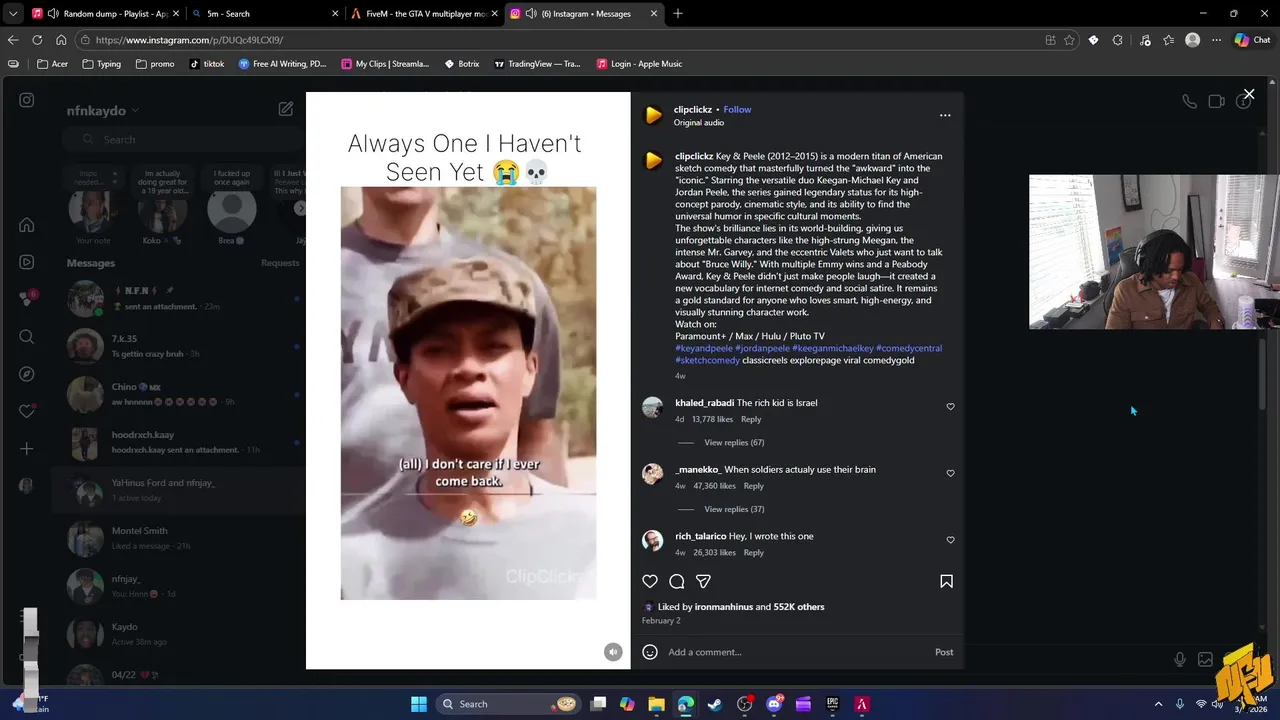The height and width of the screenshot is (720, 1280).
Task: Open the emoji picker in the comment box
Action: [x=650, y=652]
